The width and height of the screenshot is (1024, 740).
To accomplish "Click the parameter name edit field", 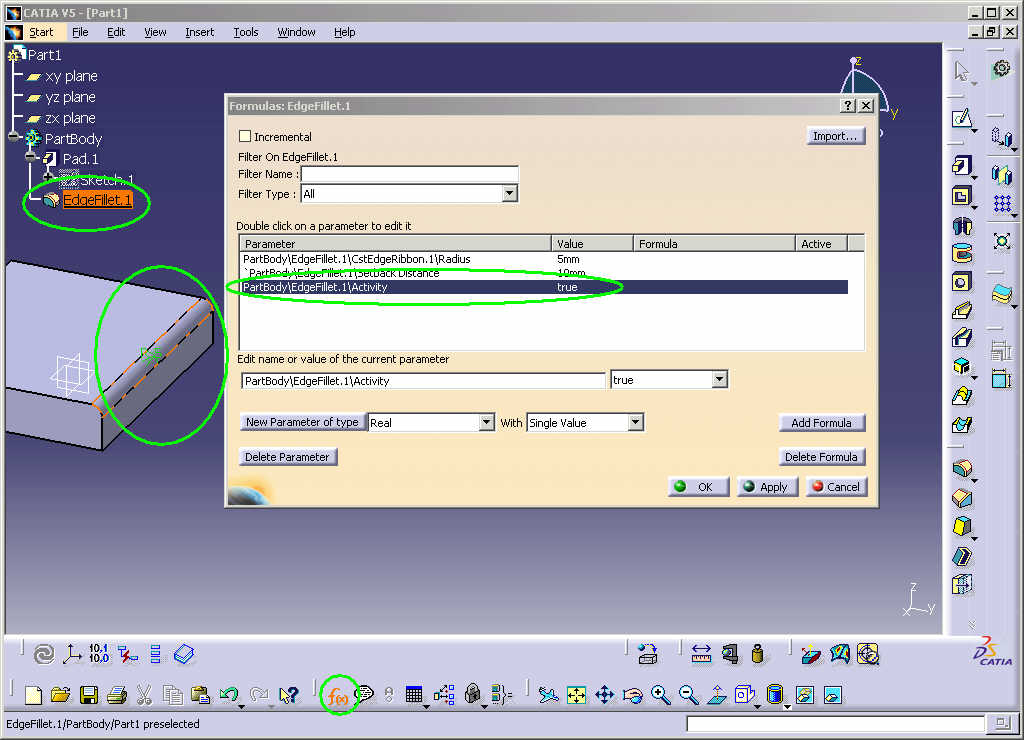I will (x=423, y=381).
